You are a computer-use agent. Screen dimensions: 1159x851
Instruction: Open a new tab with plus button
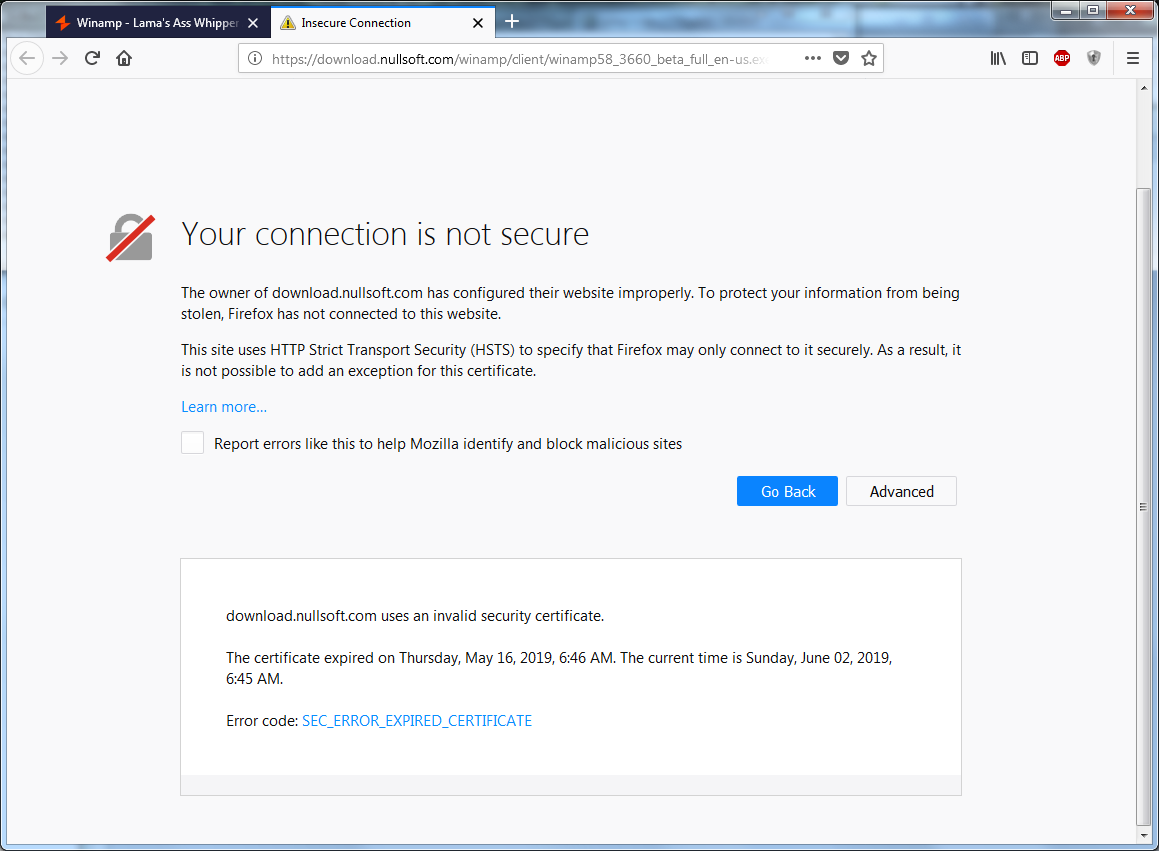(512, 21)
